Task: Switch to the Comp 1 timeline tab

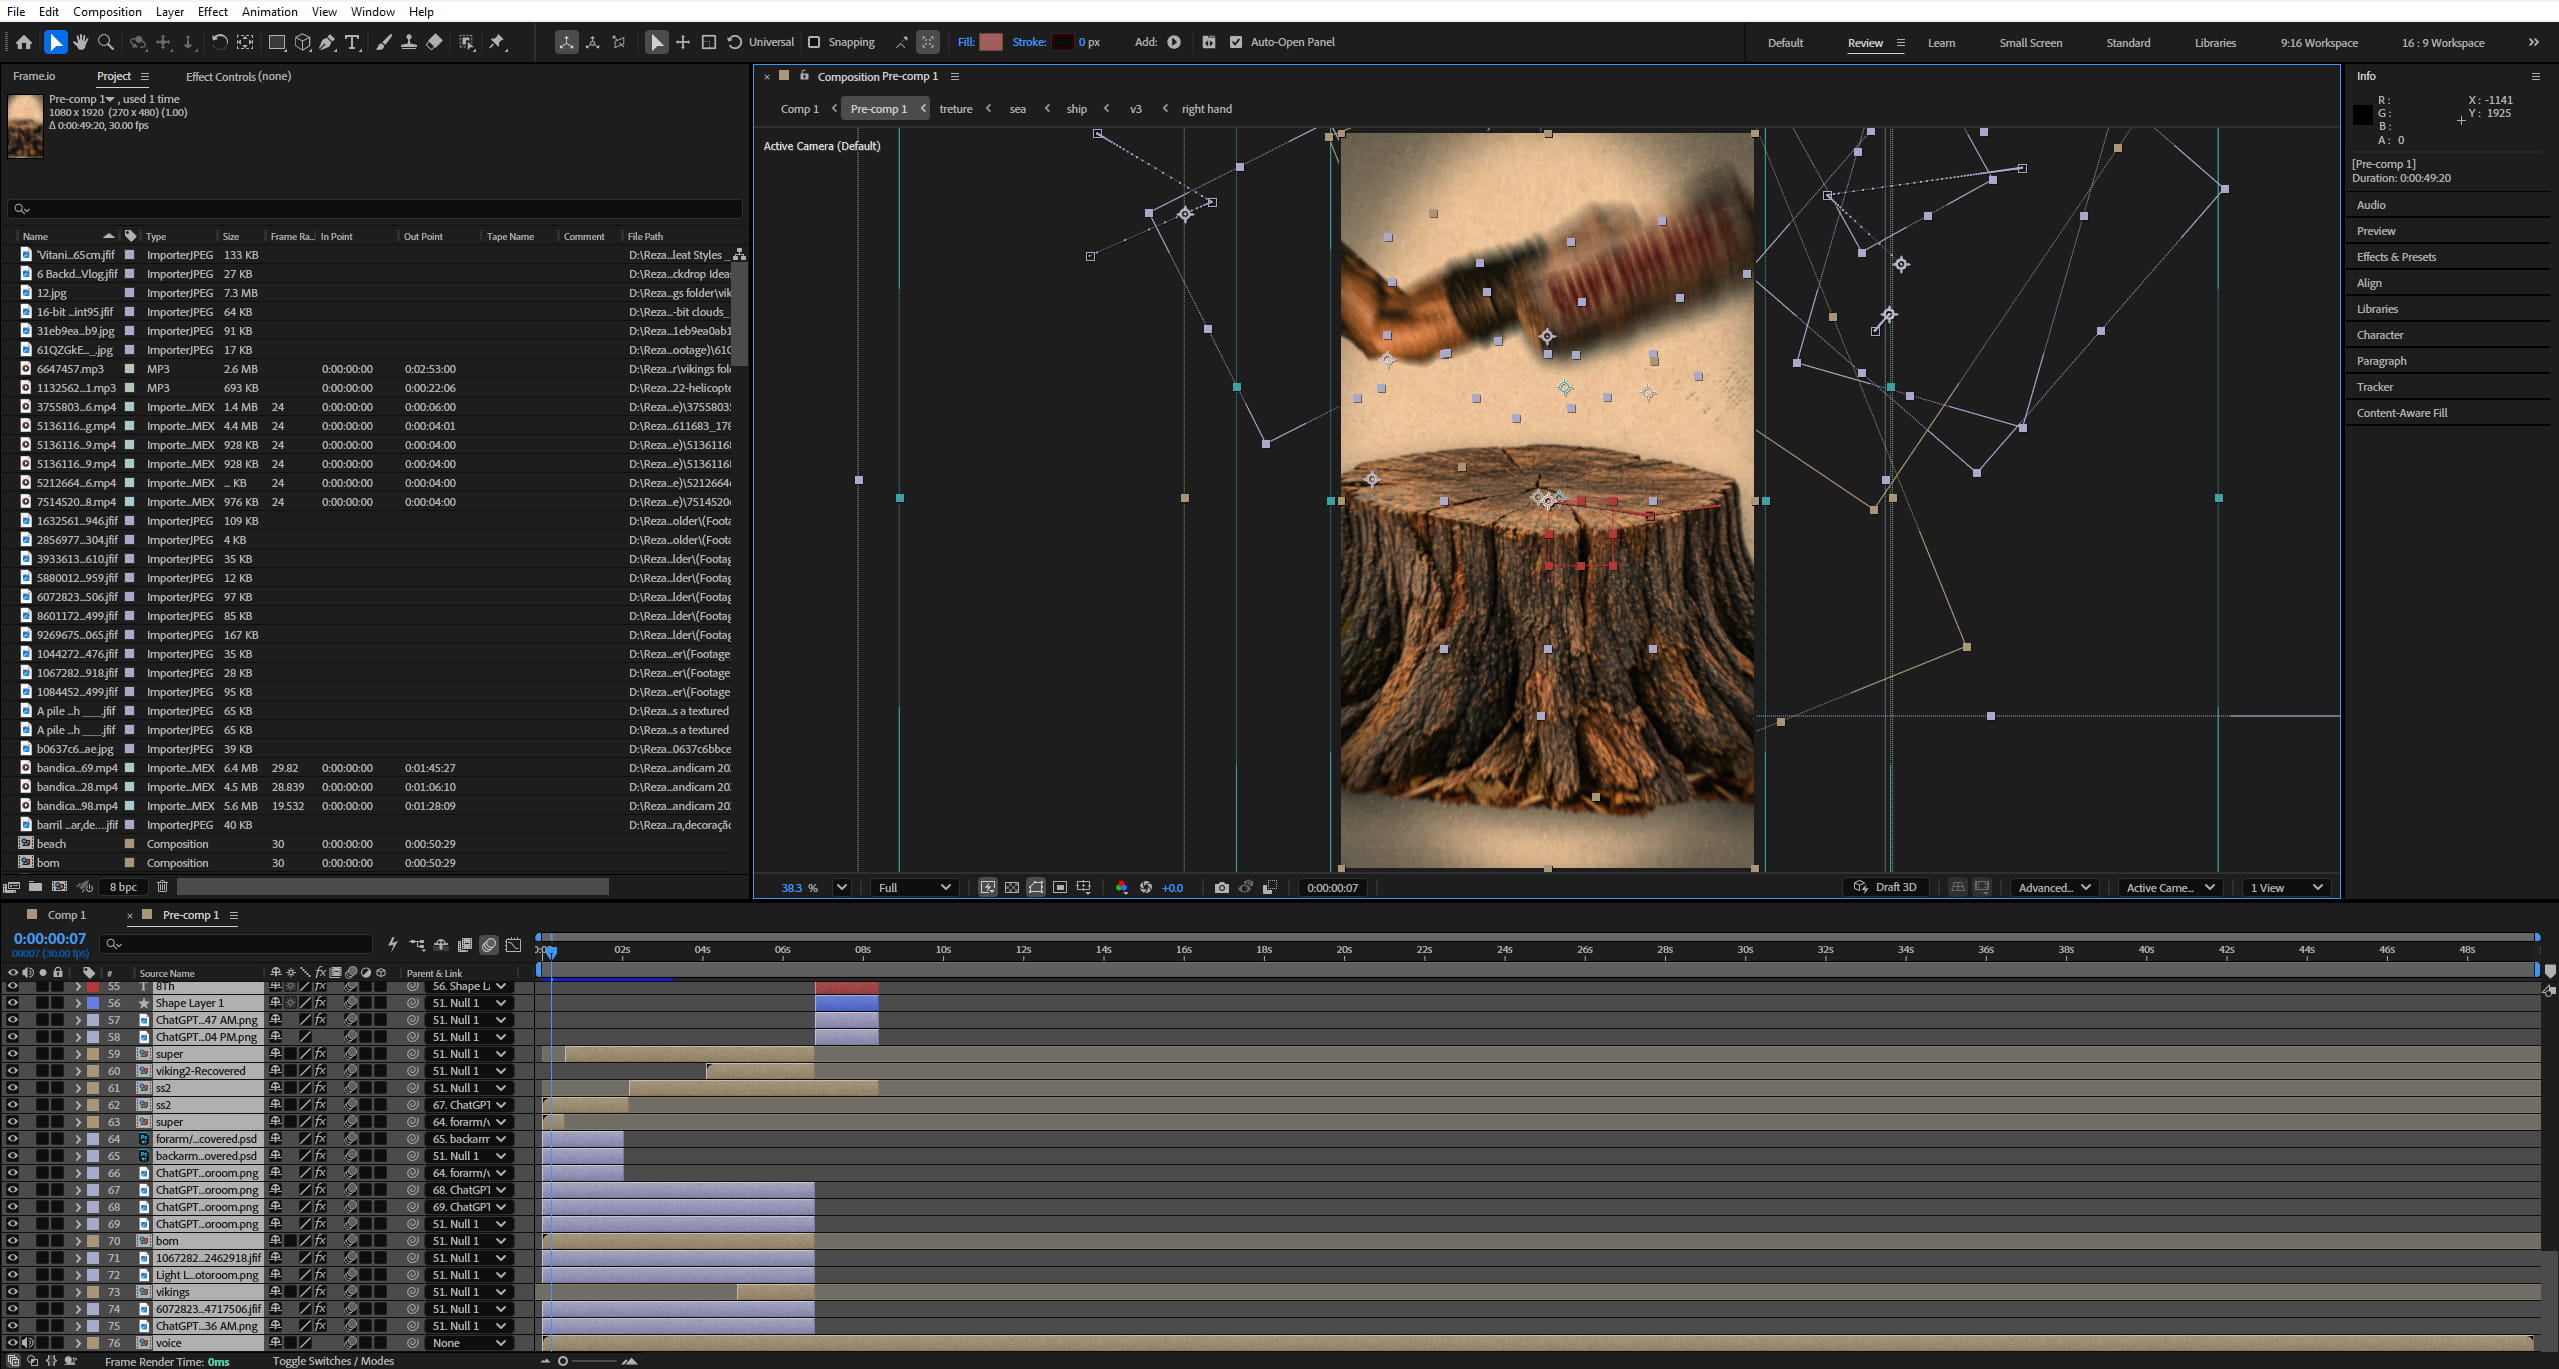Action: (x=67, y=915)
